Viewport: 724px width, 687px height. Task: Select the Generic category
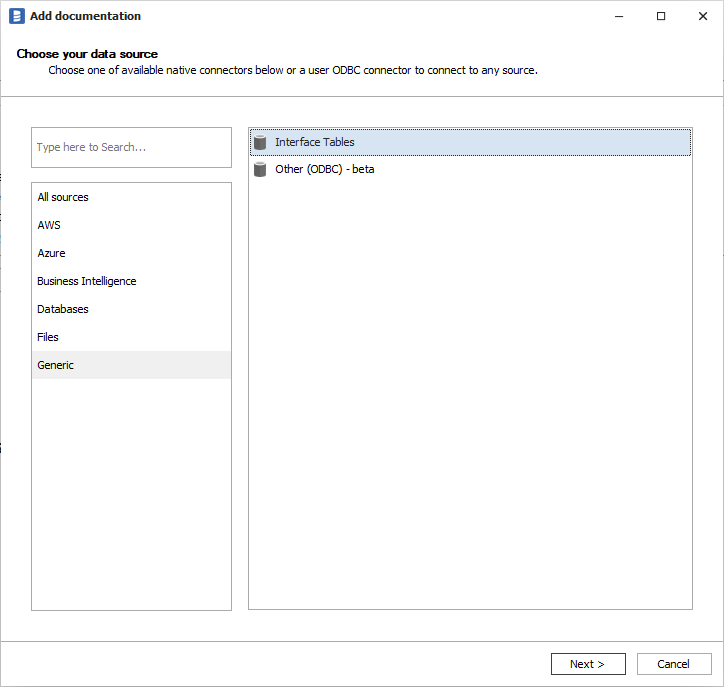[x=56, y=365]
